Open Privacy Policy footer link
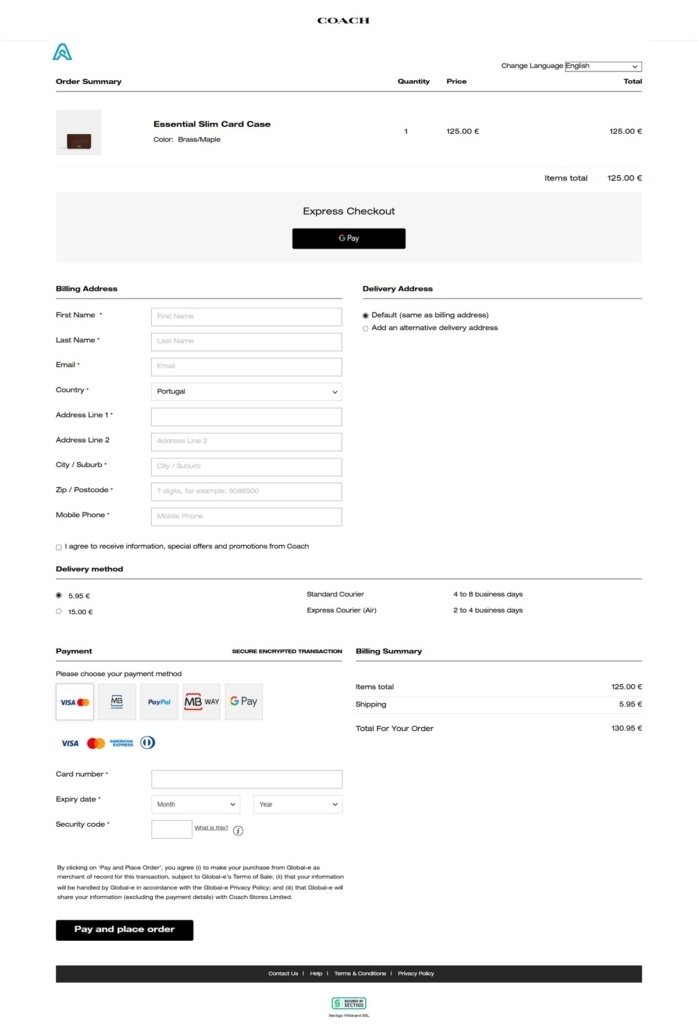The height and width of the screenshot is (1024, 698). click(416, 974)
